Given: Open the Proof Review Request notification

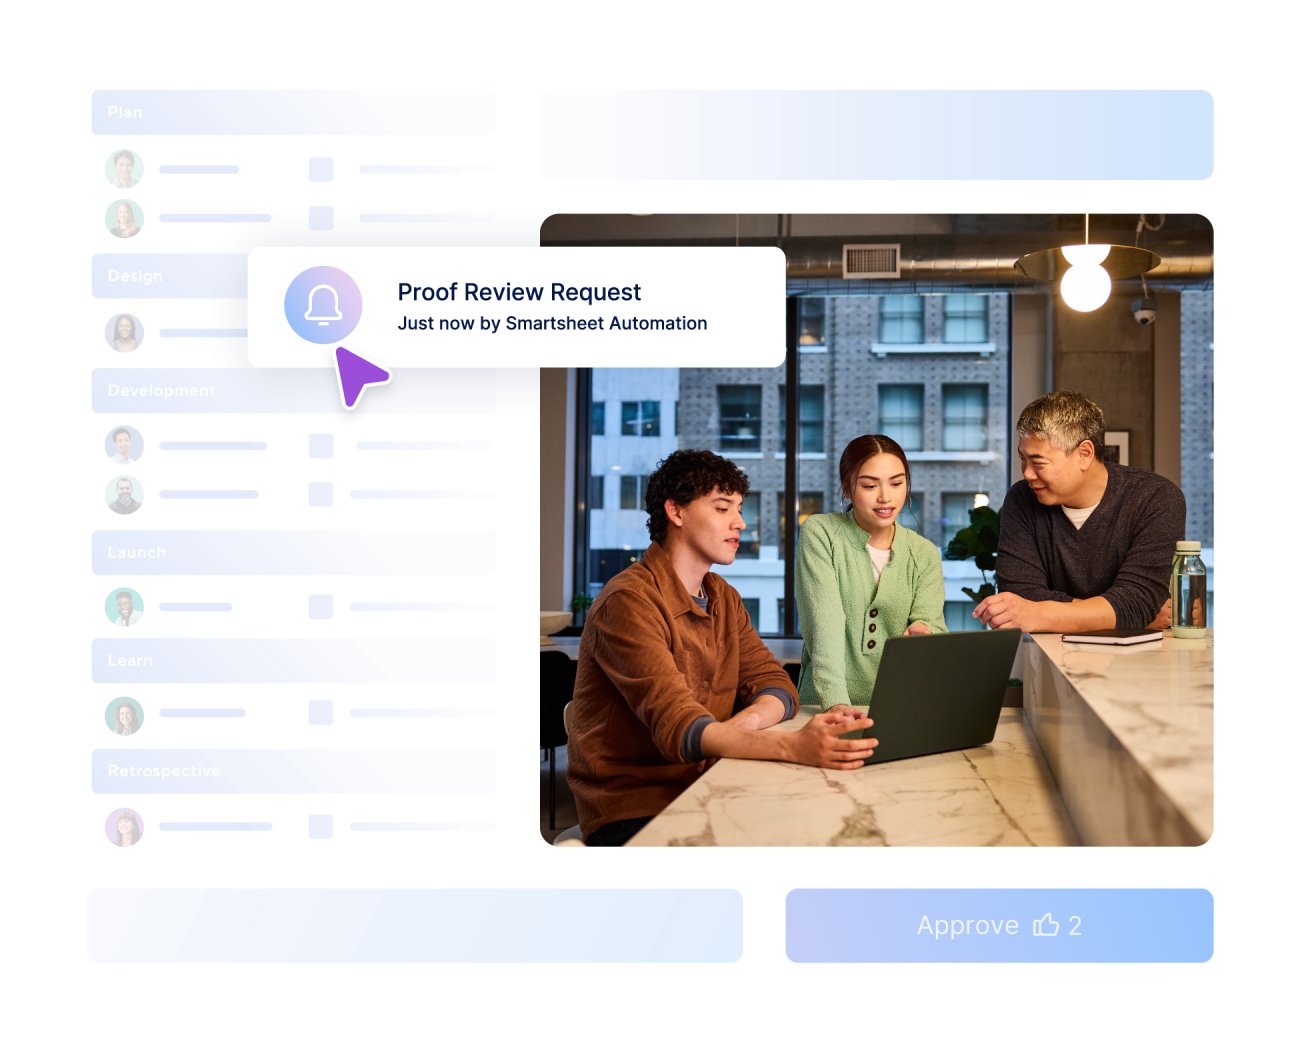Looking at the screenshot, I should point(519,306).
